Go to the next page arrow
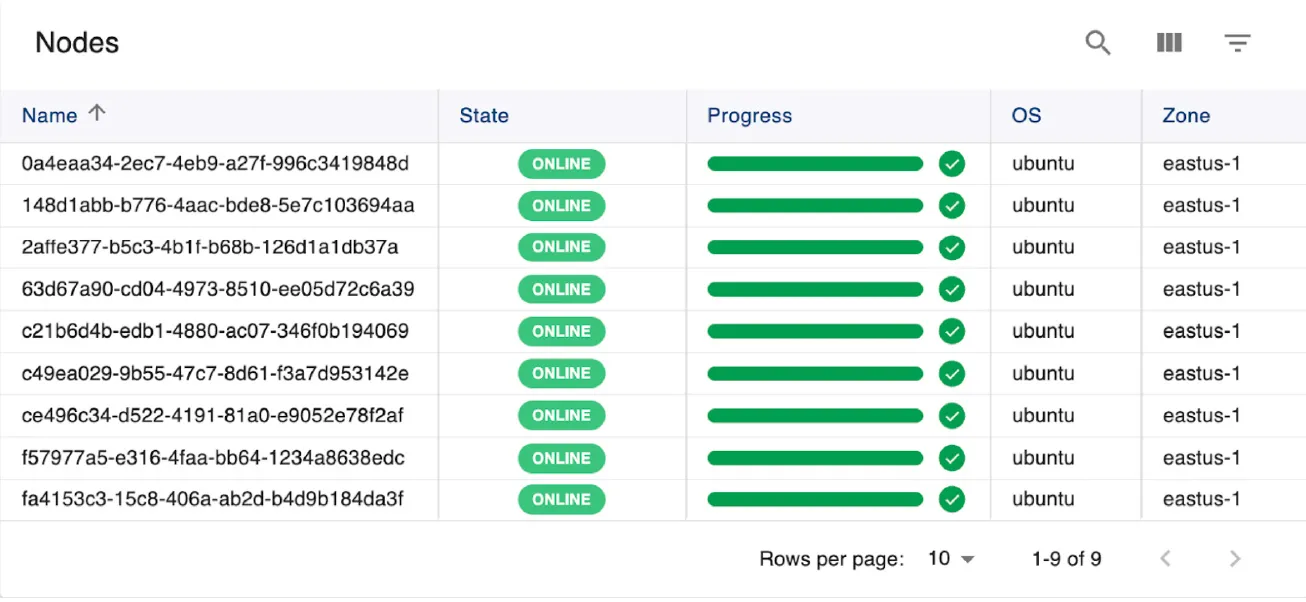Screen dimensions: 1306x602 [1235, 559]
